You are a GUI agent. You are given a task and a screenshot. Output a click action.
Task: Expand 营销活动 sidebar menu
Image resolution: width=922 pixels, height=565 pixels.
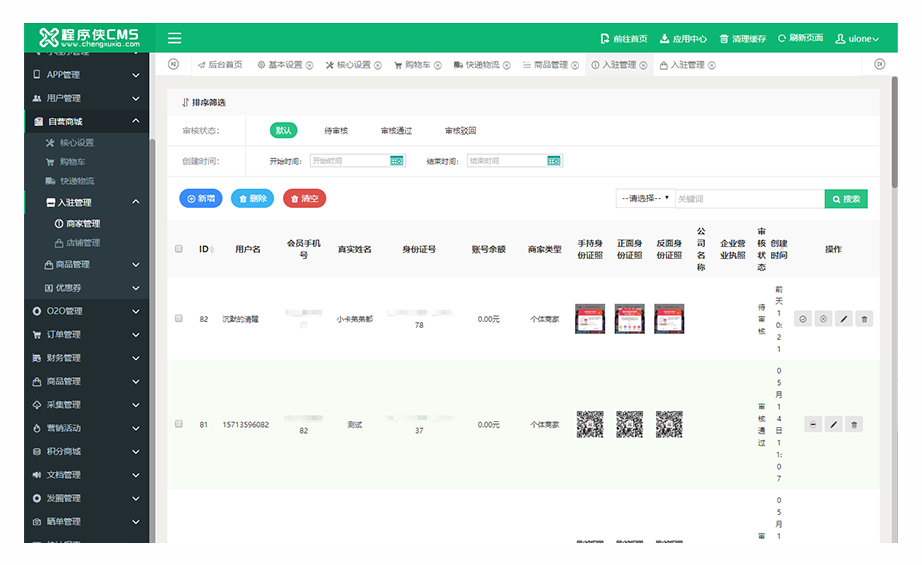point(86,428)
